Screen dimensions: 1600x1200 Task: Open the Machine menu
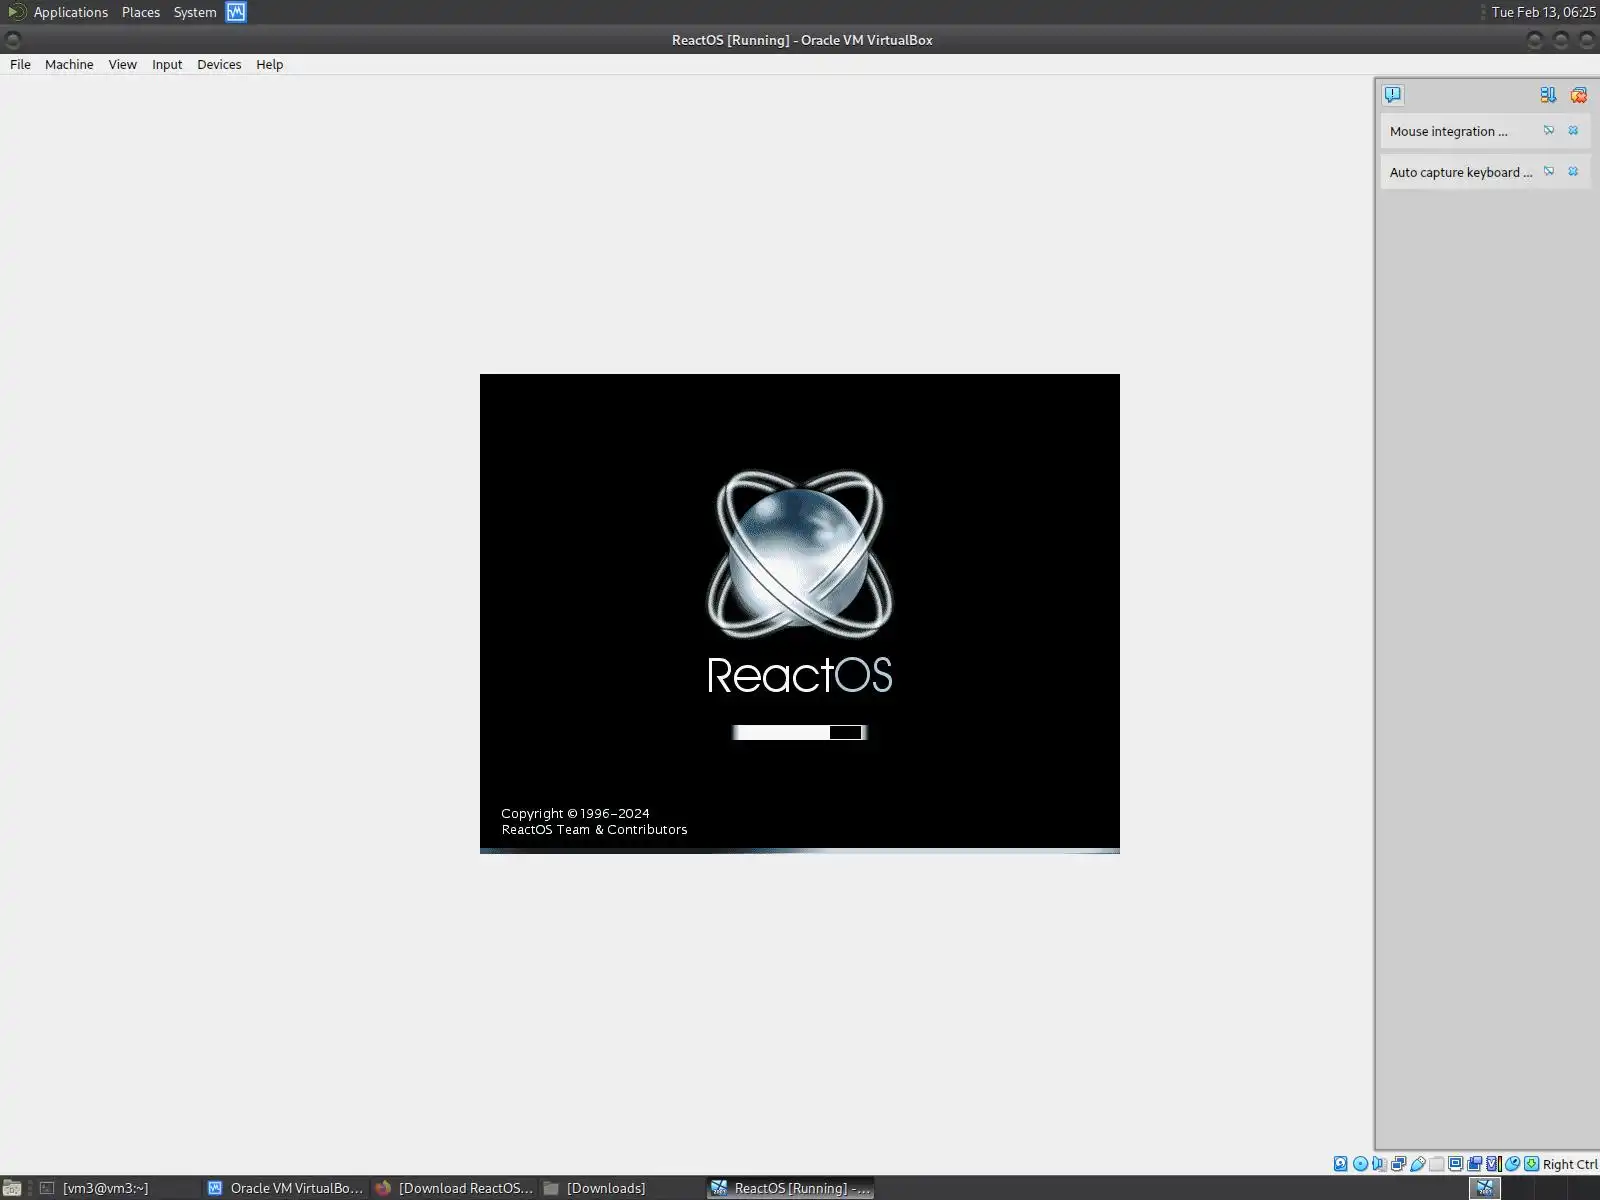pos(69,64)
